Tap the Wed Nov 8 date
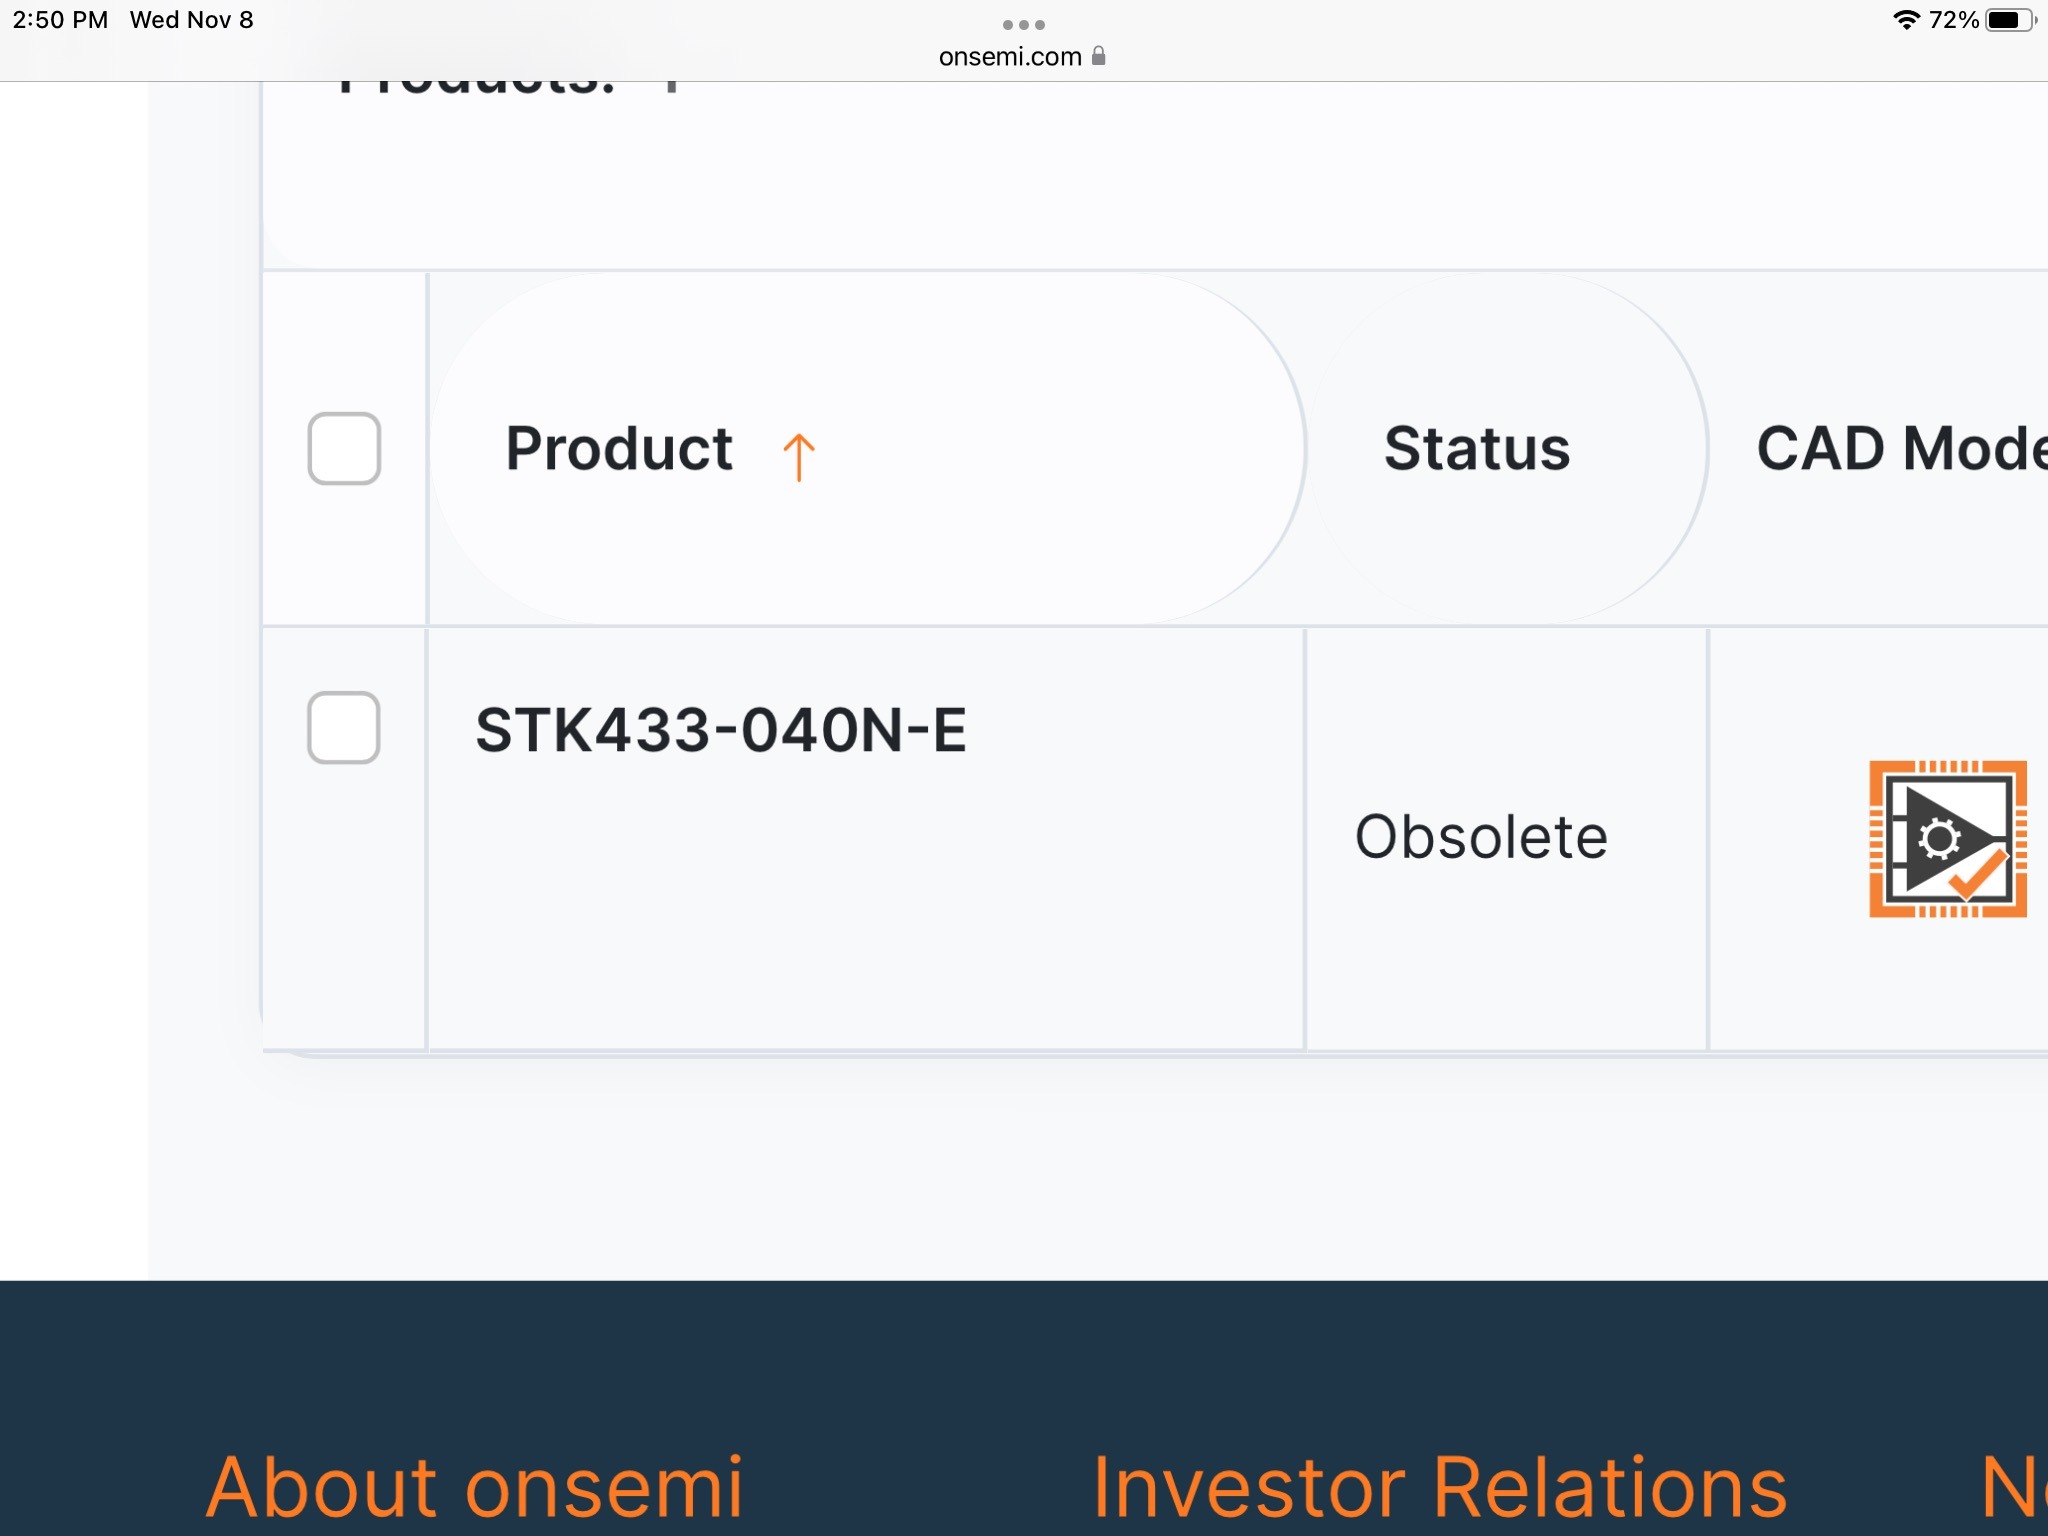Image resolution: width=2048 pixels, height=1536 pixels. coord(191,20)
